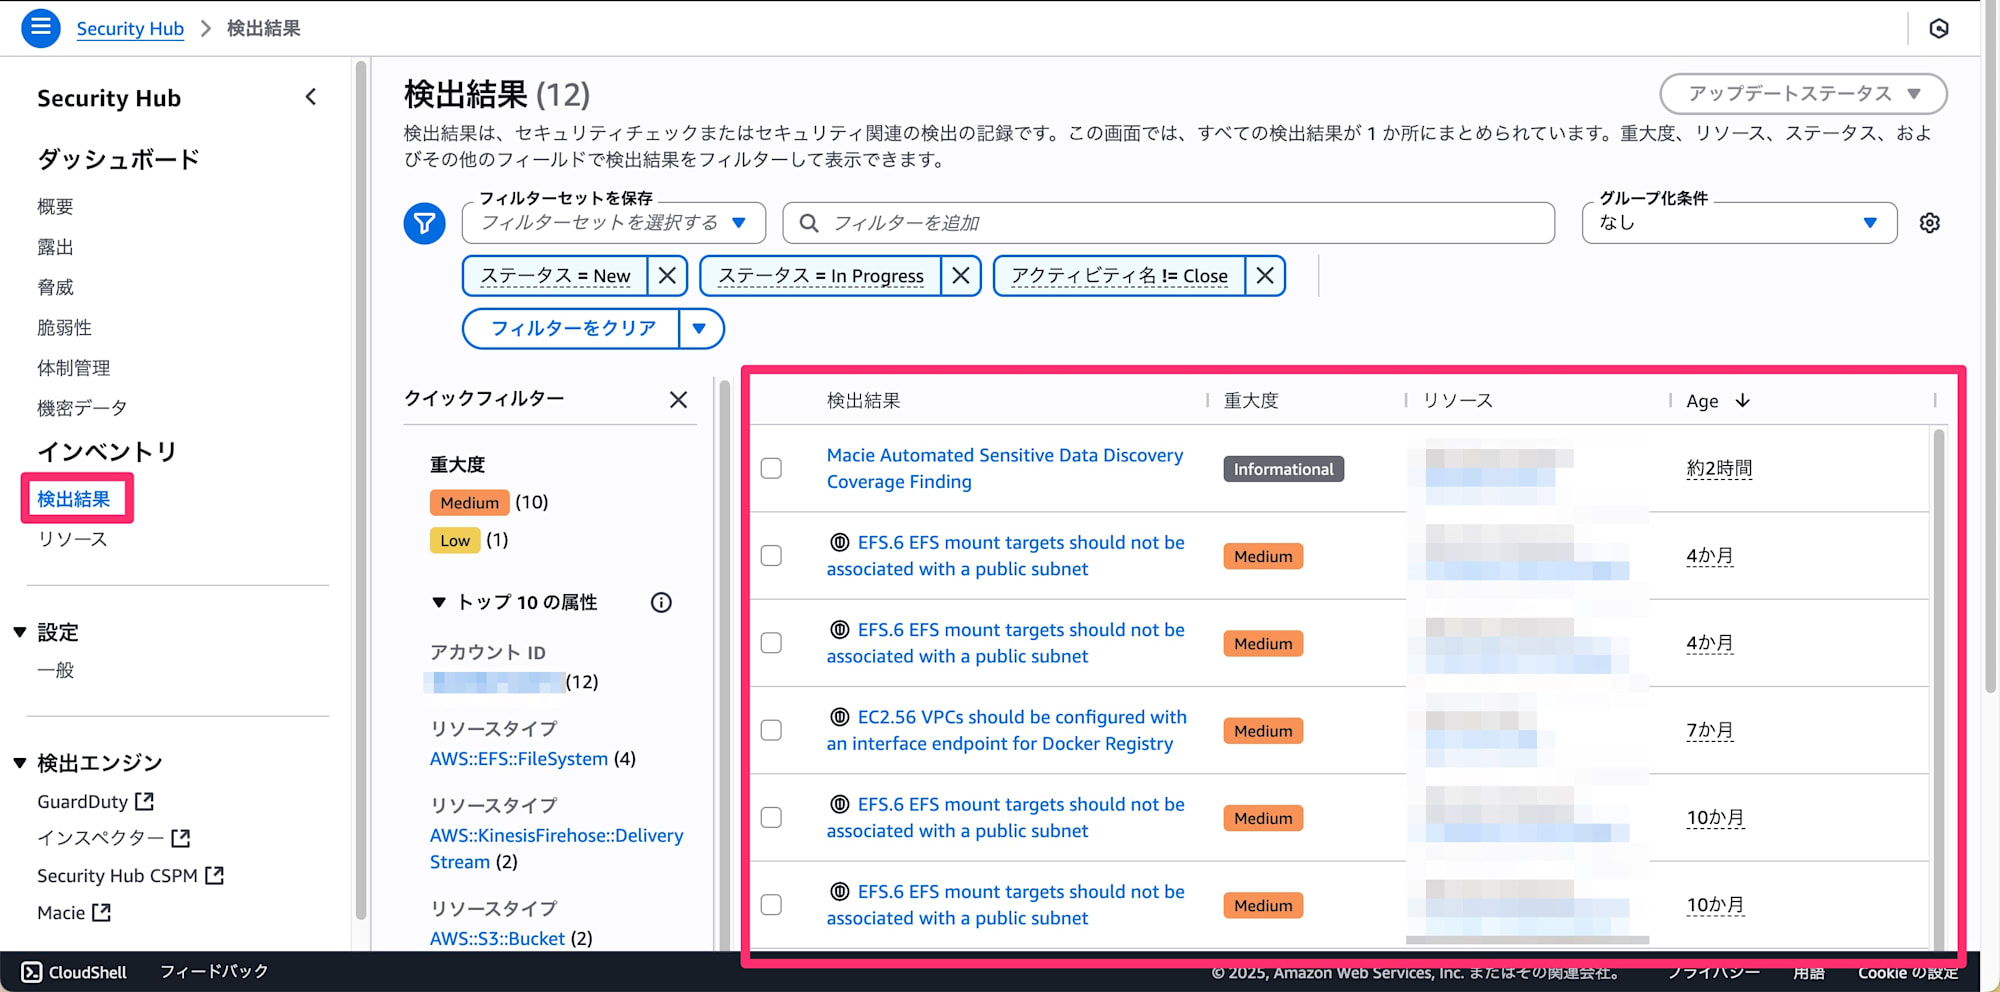Filter by AWS::KinesisFirehose::DeliveryStream resource type

point(556,848)
